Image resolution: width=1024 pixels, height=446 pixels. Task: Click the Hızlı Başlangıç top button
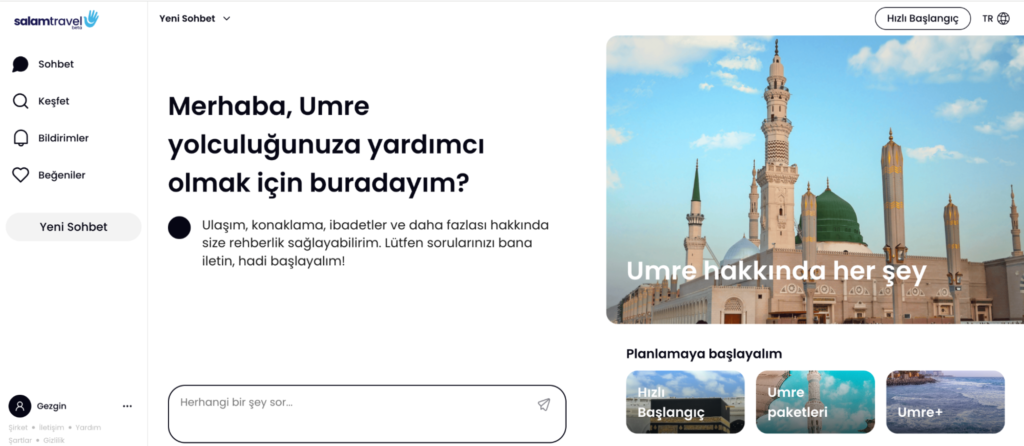tap(921, 18)
